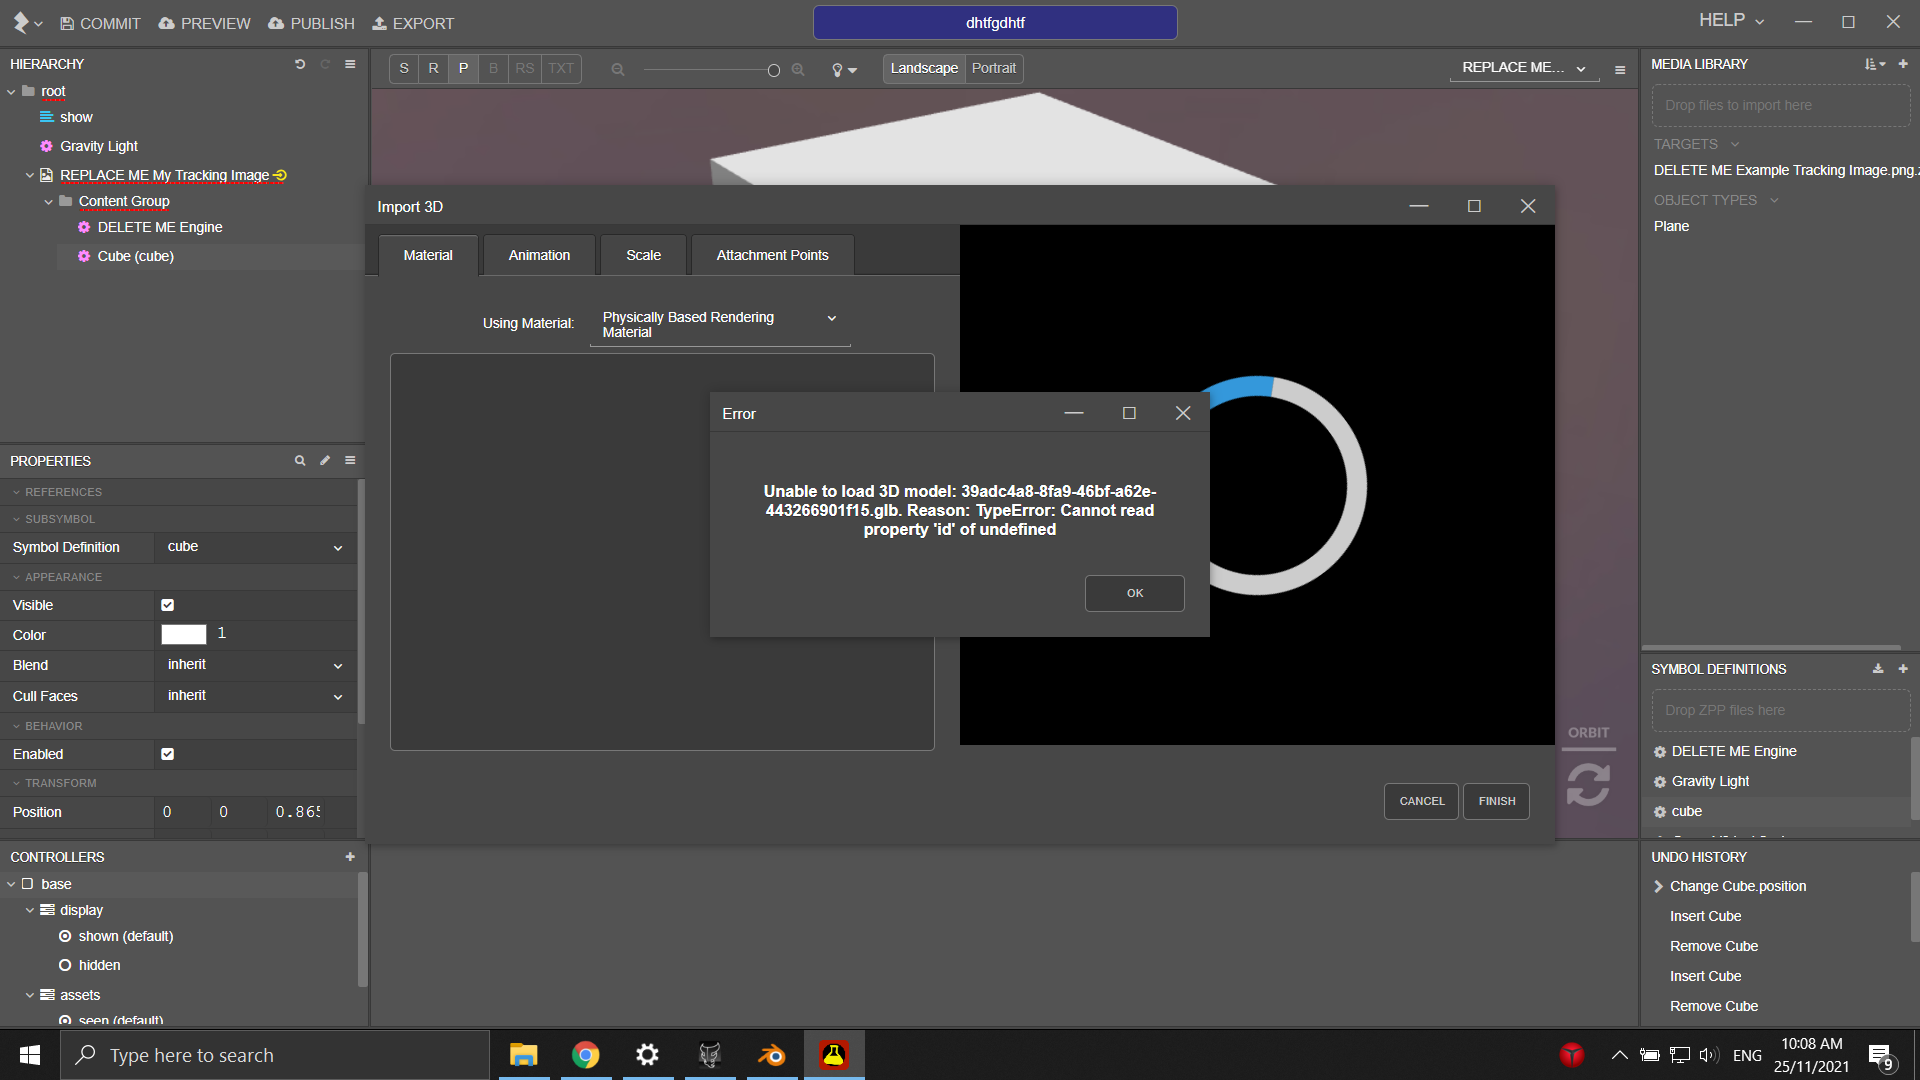Image resolution: width=1920 pixels, height=1080 pixels.
Task: Click the Cancel button in Import 3D
Action: point(1421,801)
